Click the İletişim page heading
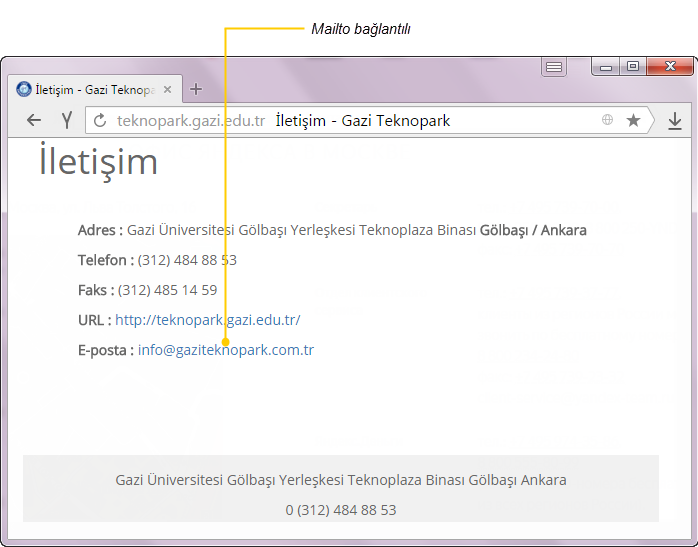Image resolution: width=698 pixels, height=547 pixels. (98, 162)
